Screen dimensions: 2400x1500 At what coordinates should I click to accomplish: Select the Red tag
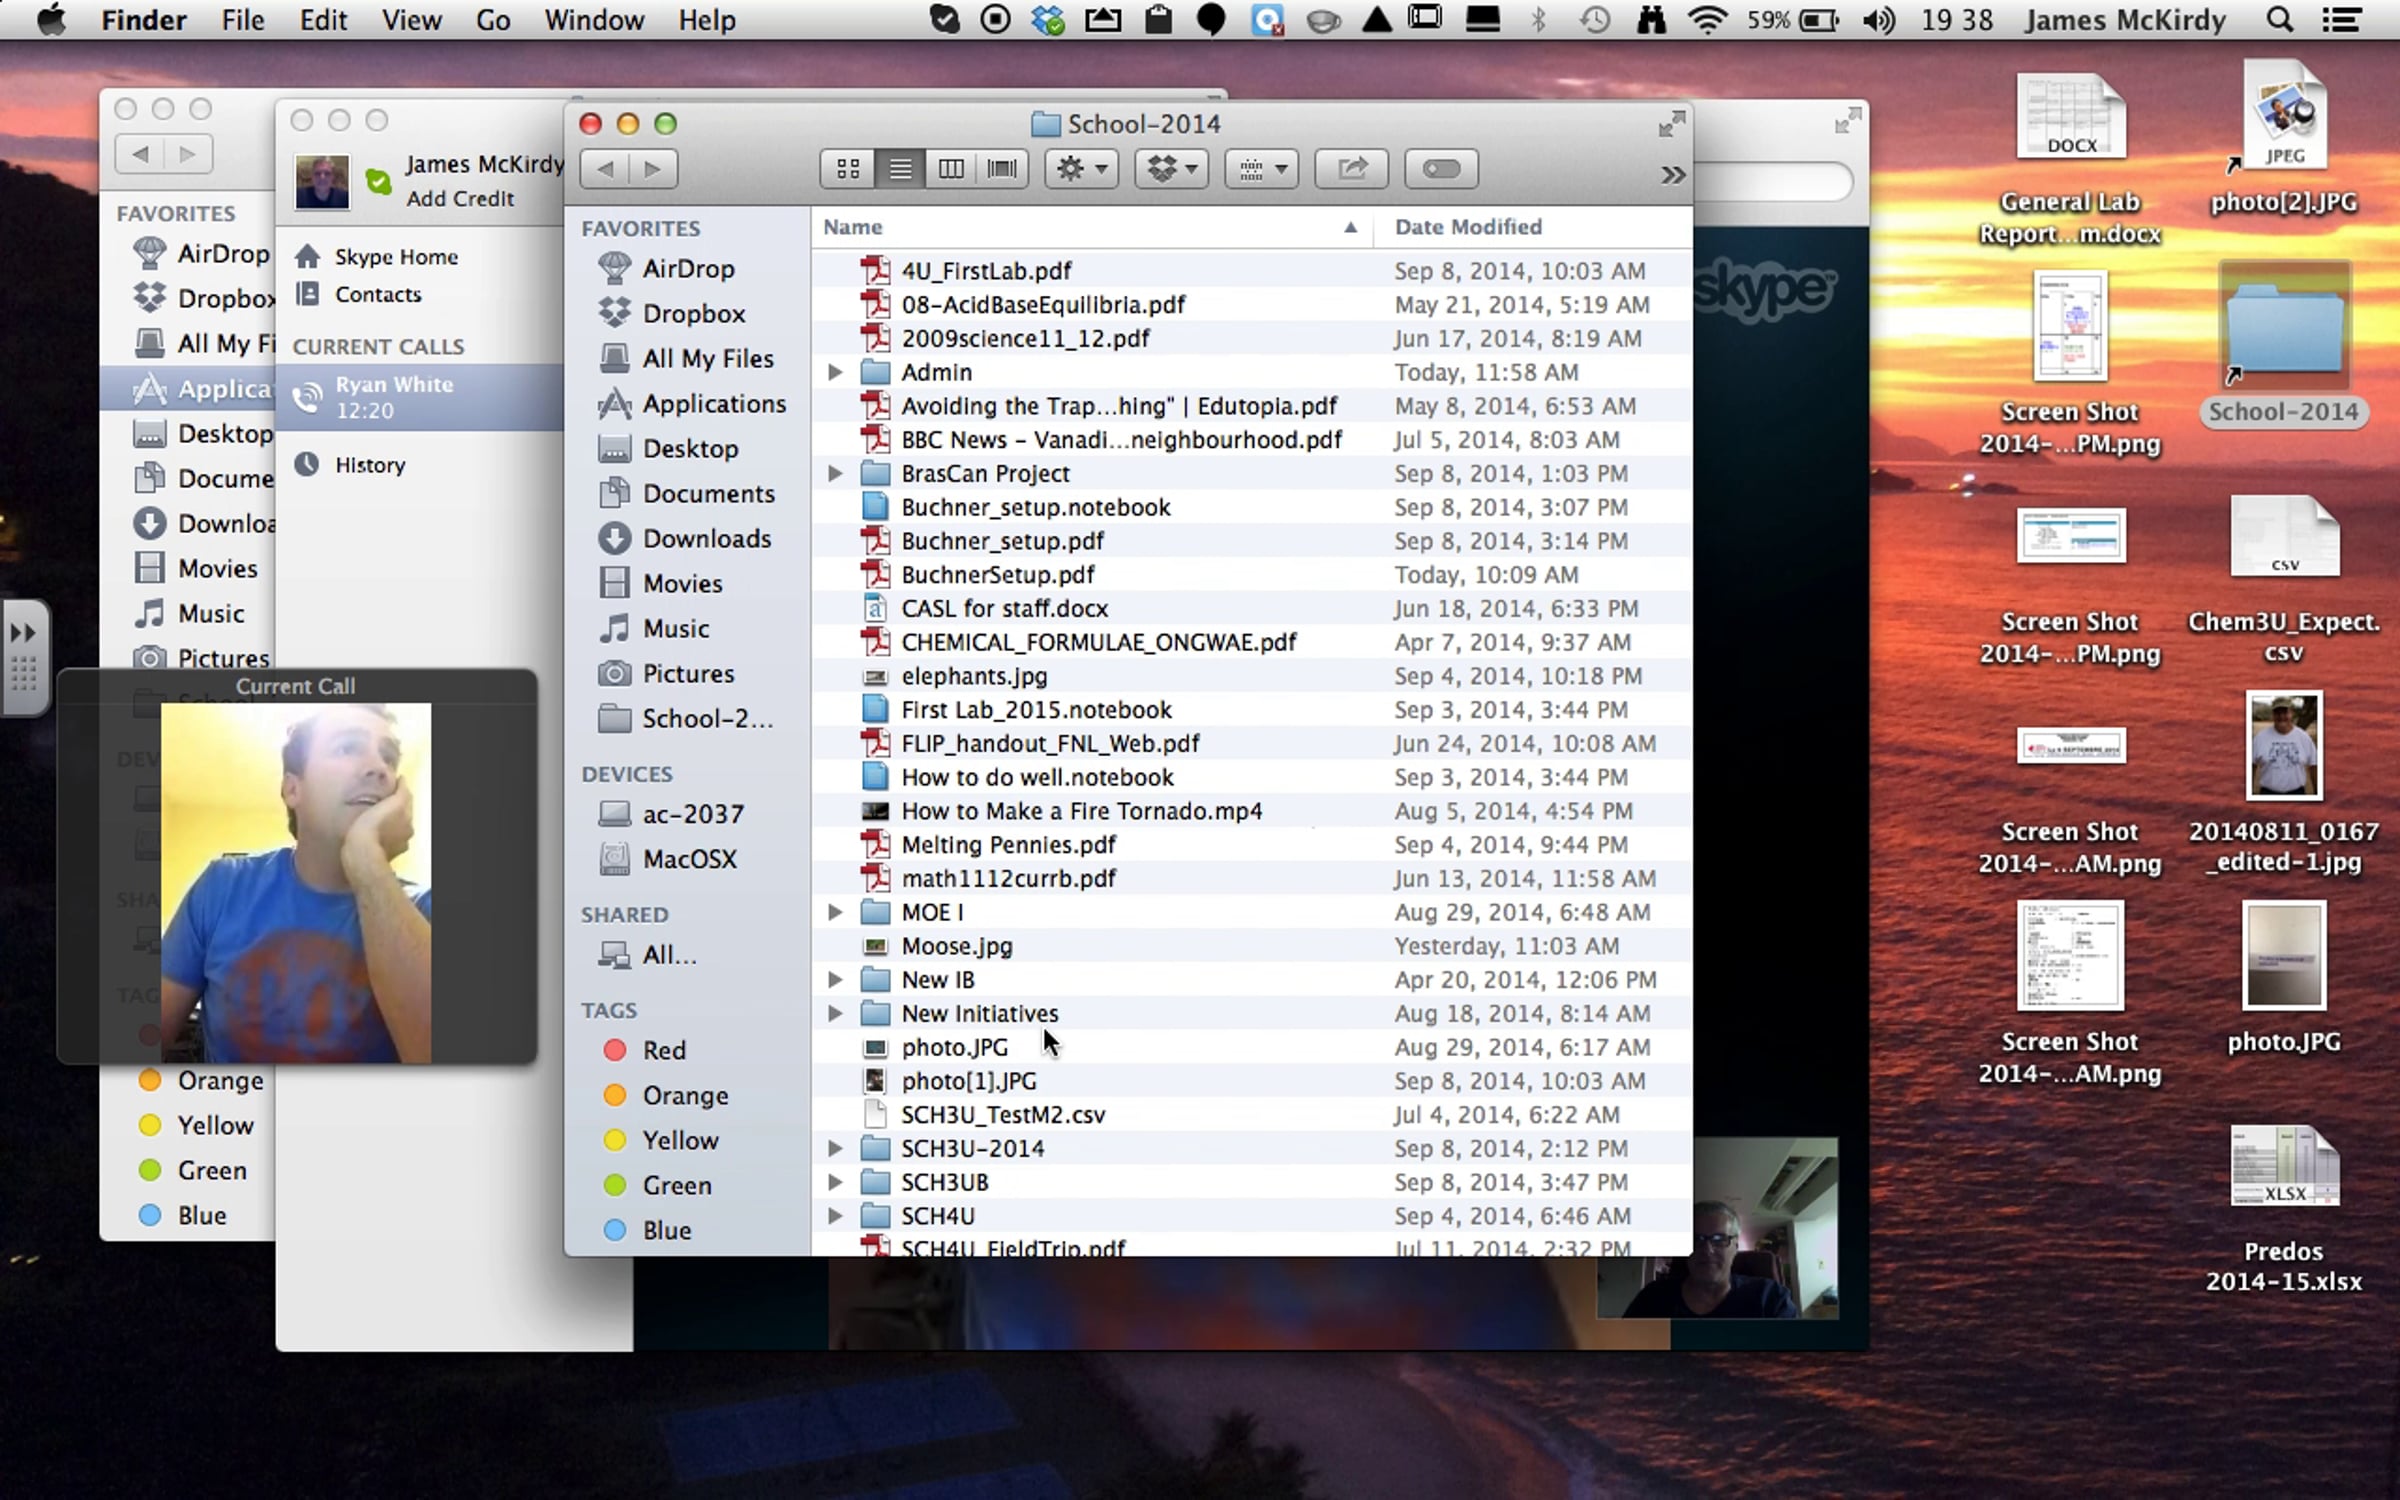(663, 1050)
